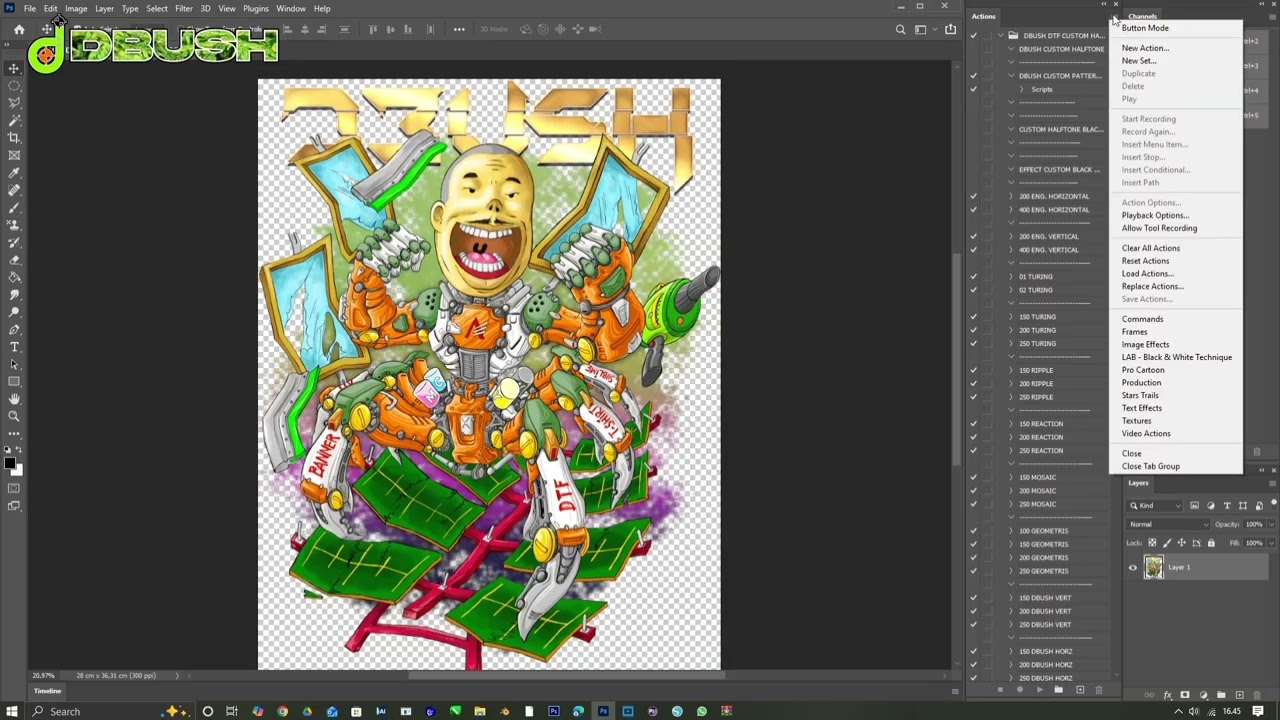Open the Edit Toolbar three-dots menu

coord(14,433)
